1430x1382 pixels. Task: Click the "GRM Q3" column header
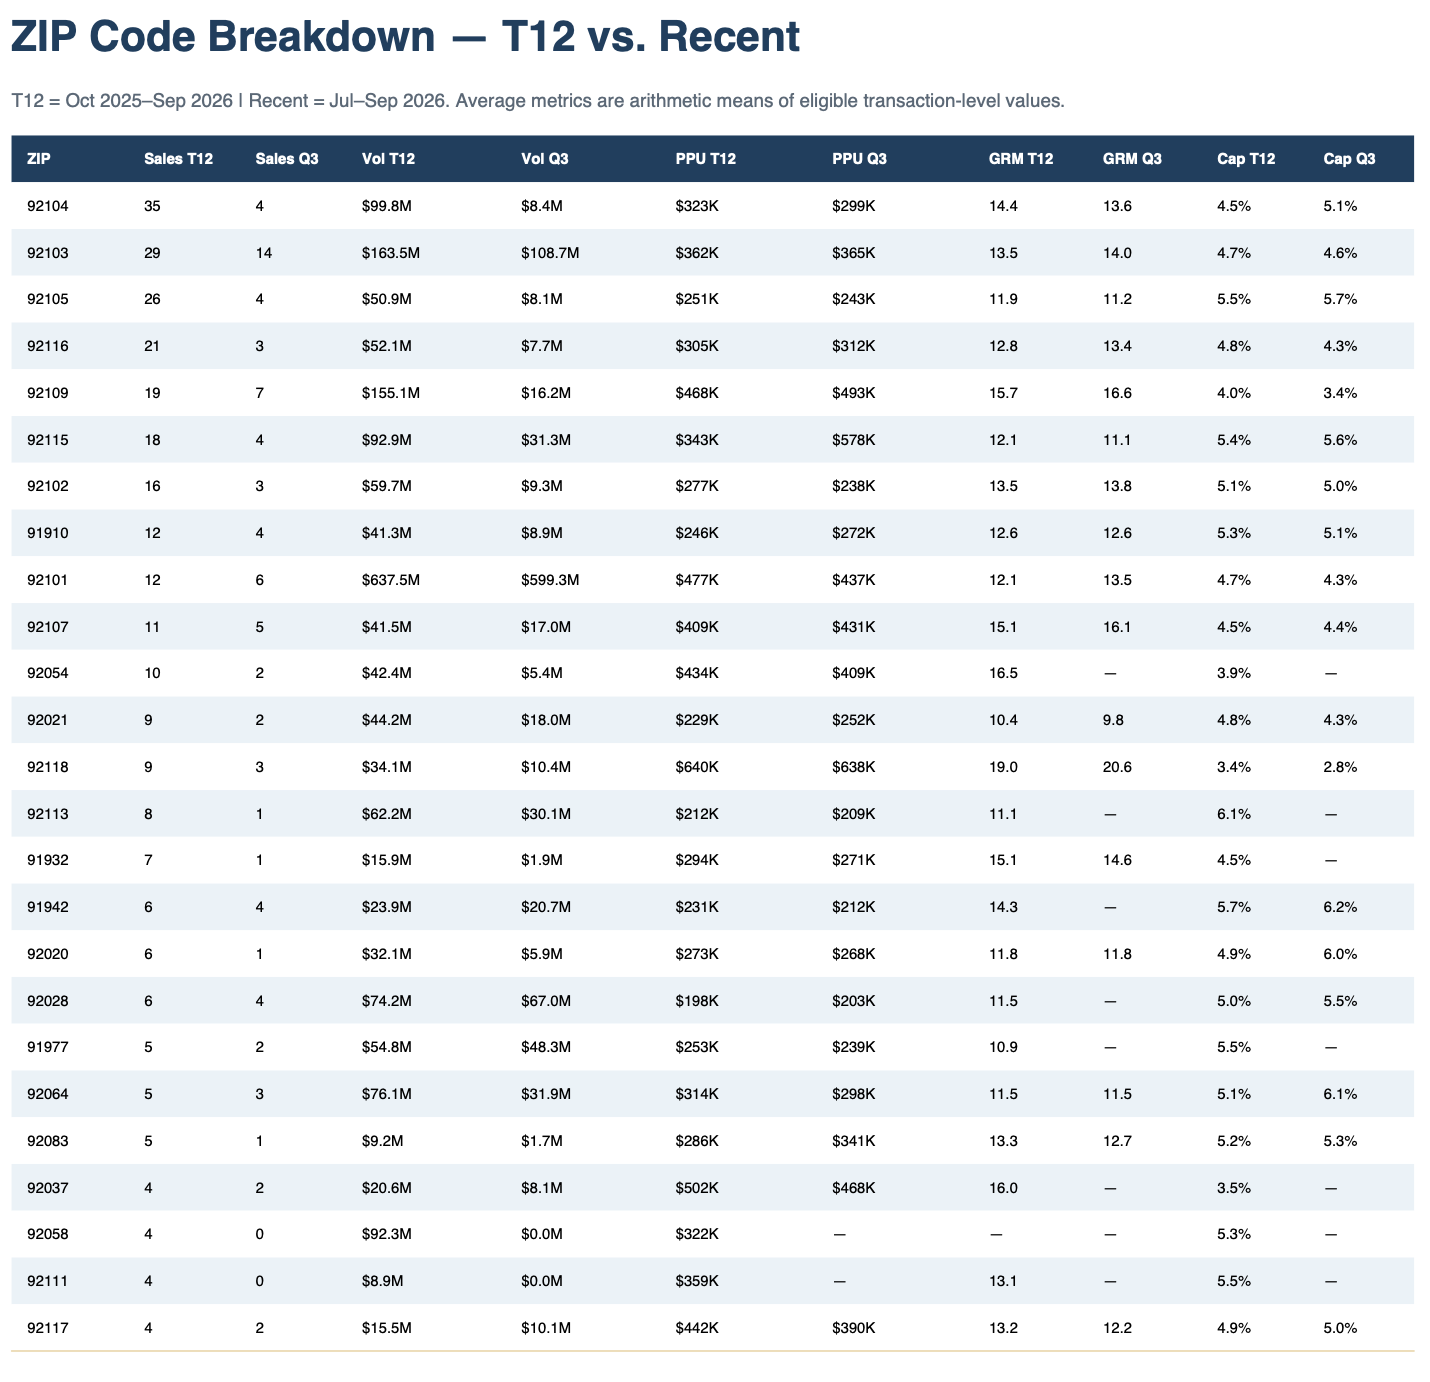point(1132,159)
